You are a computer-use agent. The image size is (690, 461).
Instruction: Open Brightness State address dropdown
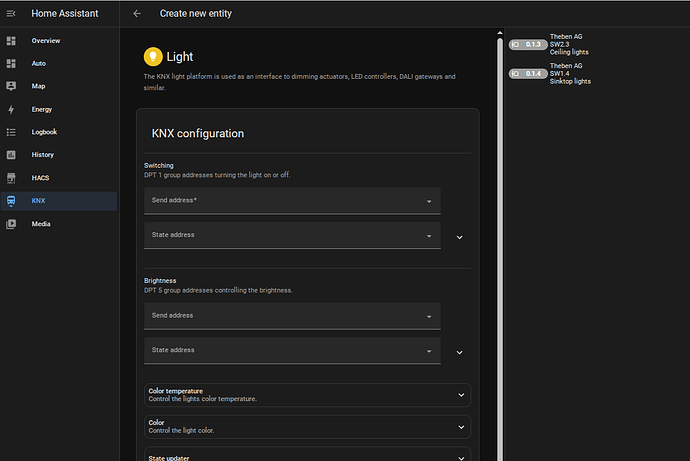click(292, 351)
